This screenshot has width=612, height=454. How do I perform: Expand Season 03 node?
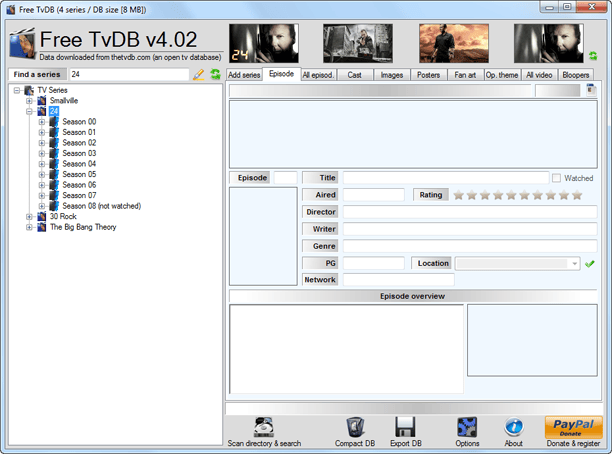(x=42, y=153)
